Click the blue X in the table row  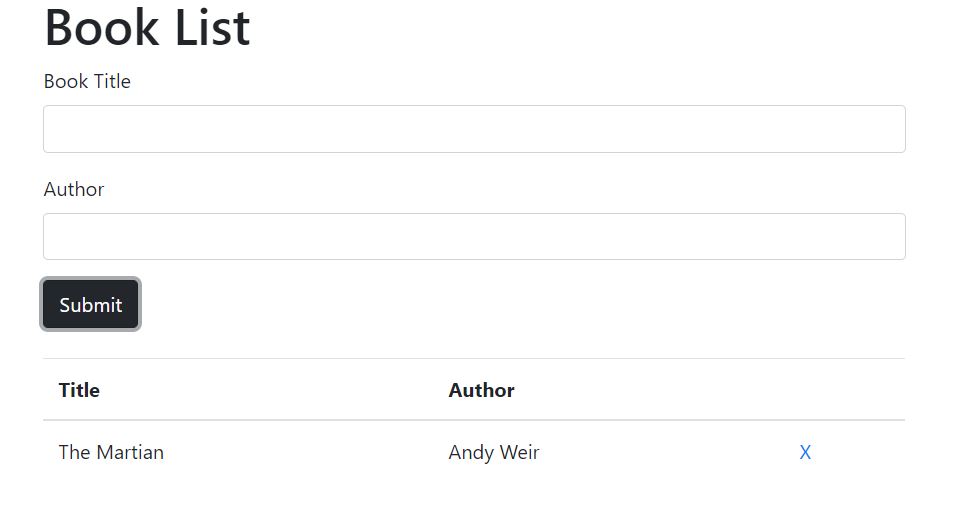(805, 452)
